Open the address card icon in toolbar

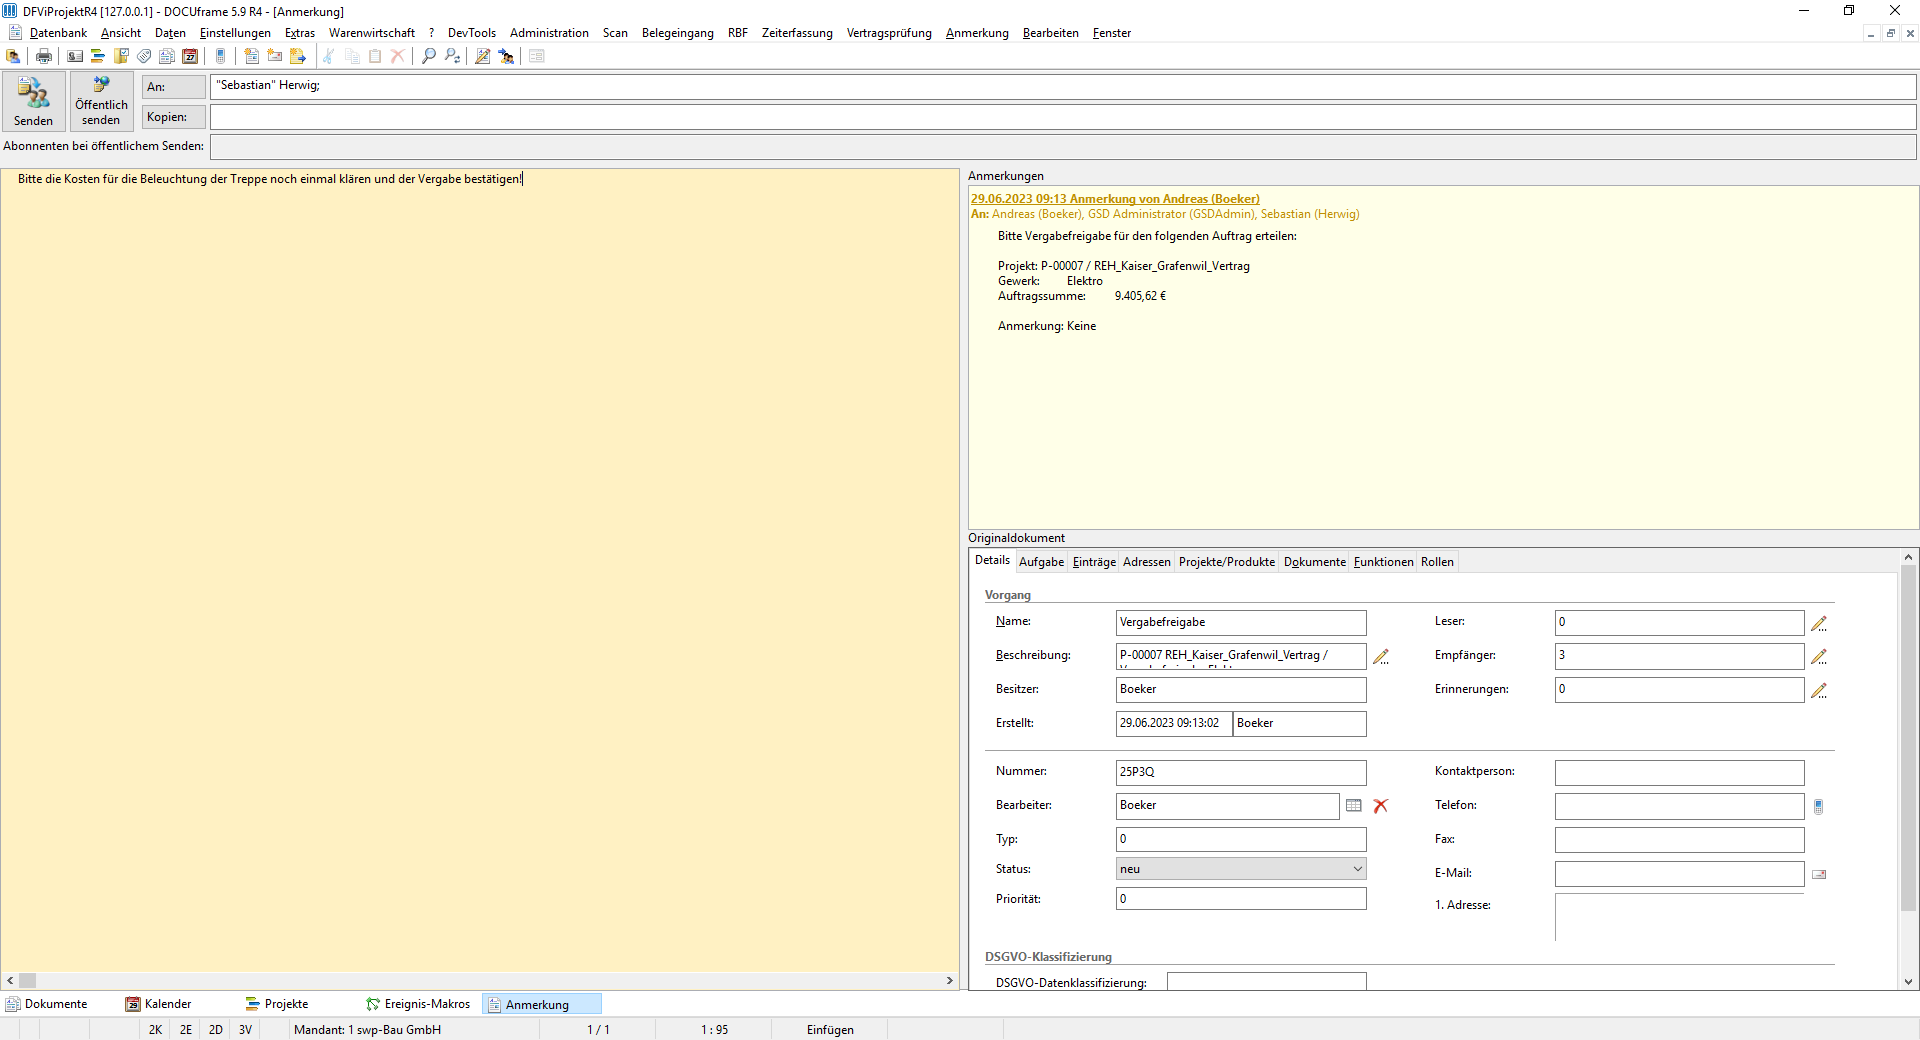75,56
